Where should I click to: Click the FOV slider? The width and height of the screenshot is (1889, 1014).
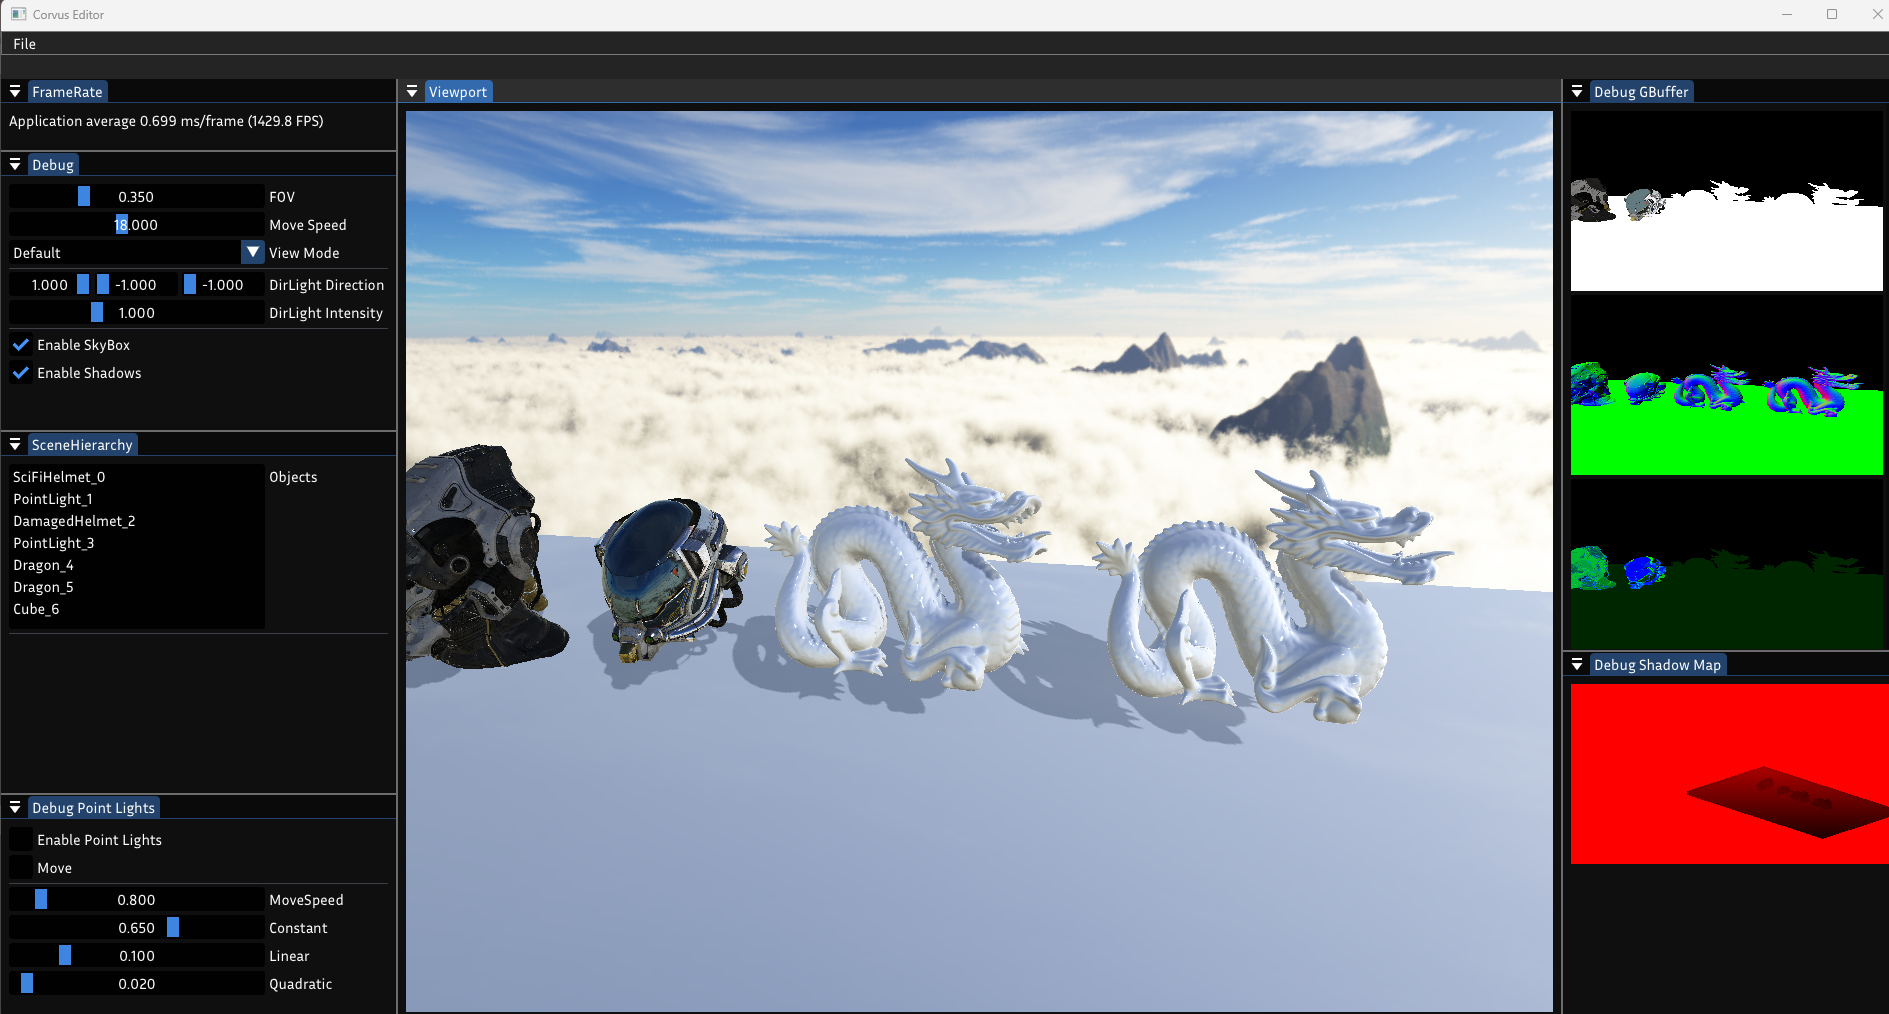[136, 197]
